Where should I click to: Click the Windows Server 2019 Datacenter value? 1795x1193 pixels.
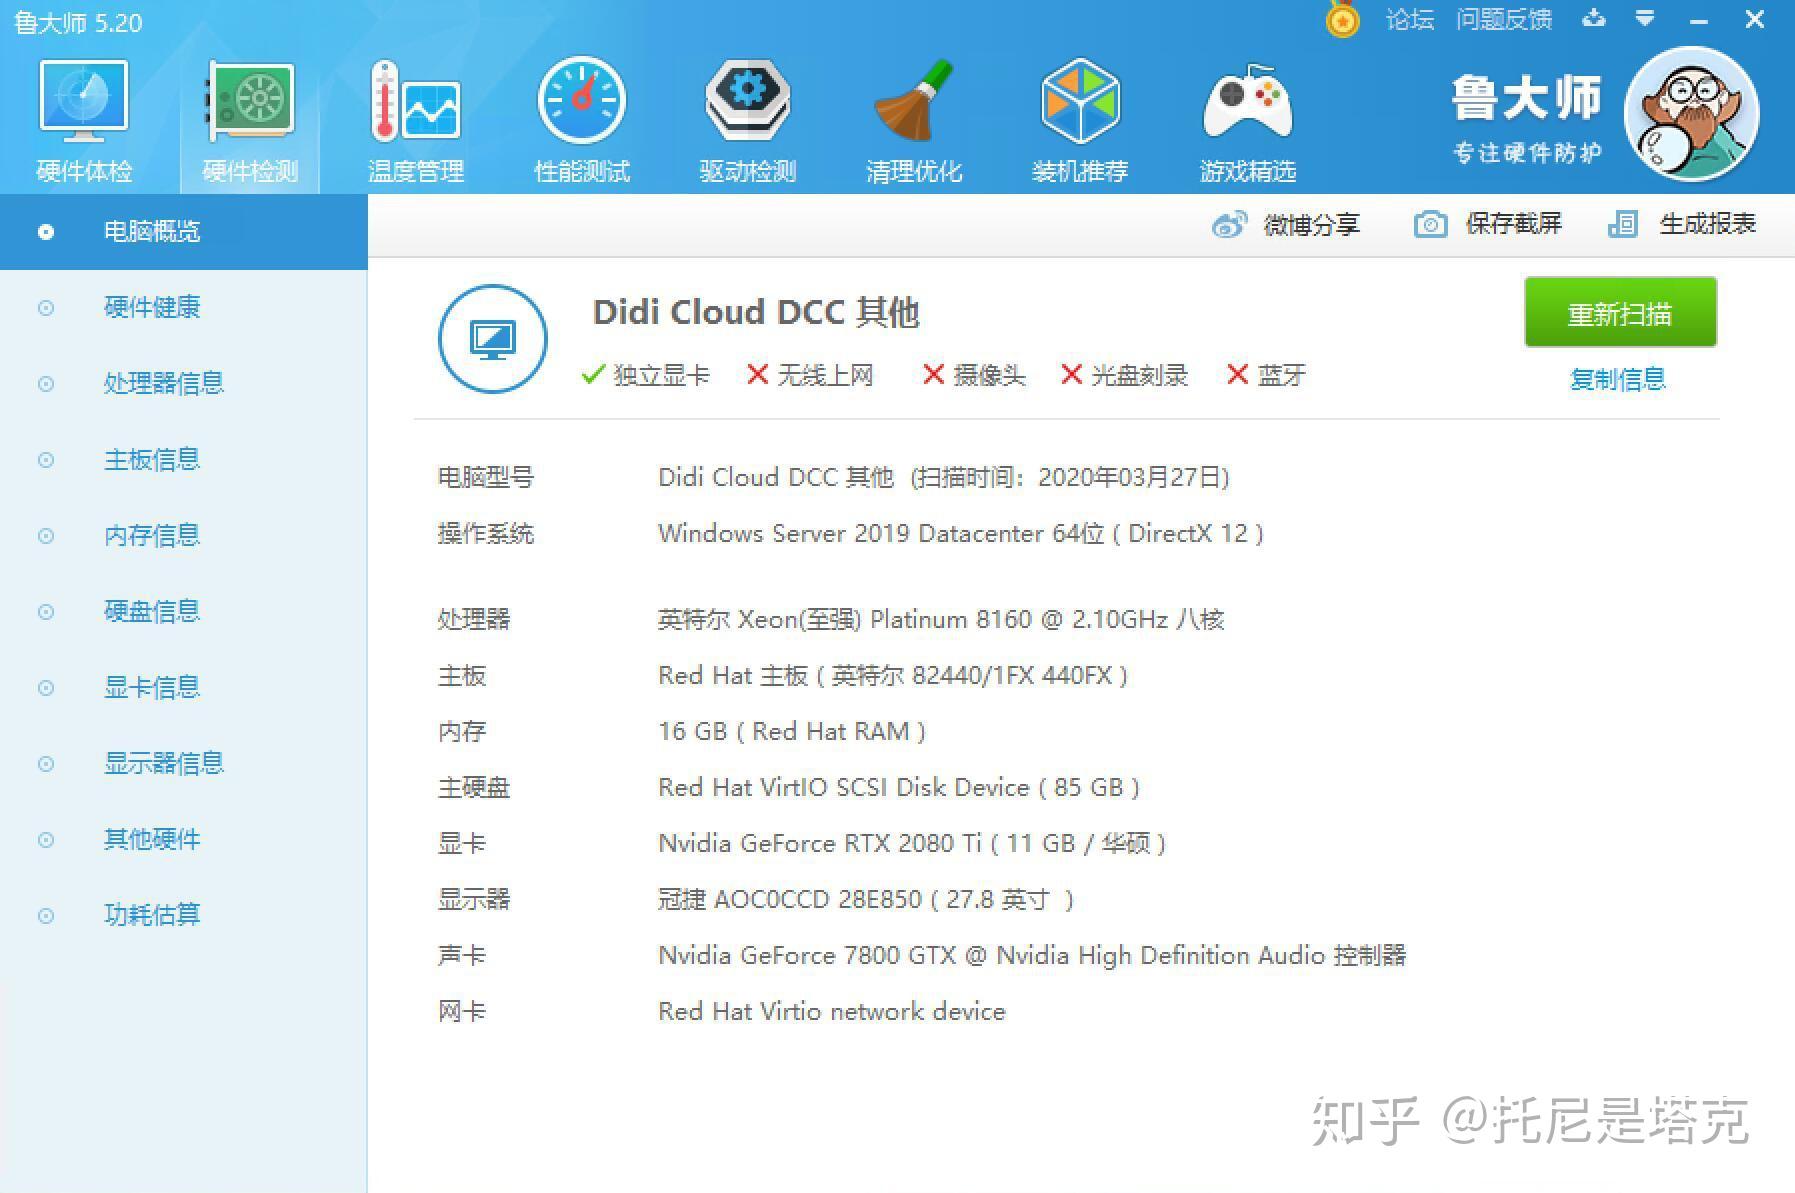(x=961, y=534)
